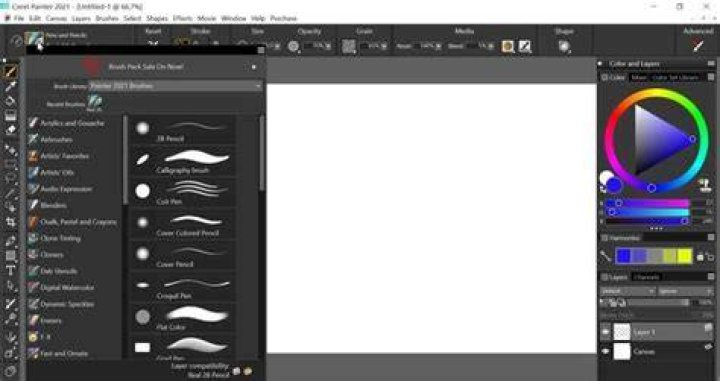Screen dimensions: 720x381
Task: Select the Flat Color brush variant
Action: click(184, 319)
